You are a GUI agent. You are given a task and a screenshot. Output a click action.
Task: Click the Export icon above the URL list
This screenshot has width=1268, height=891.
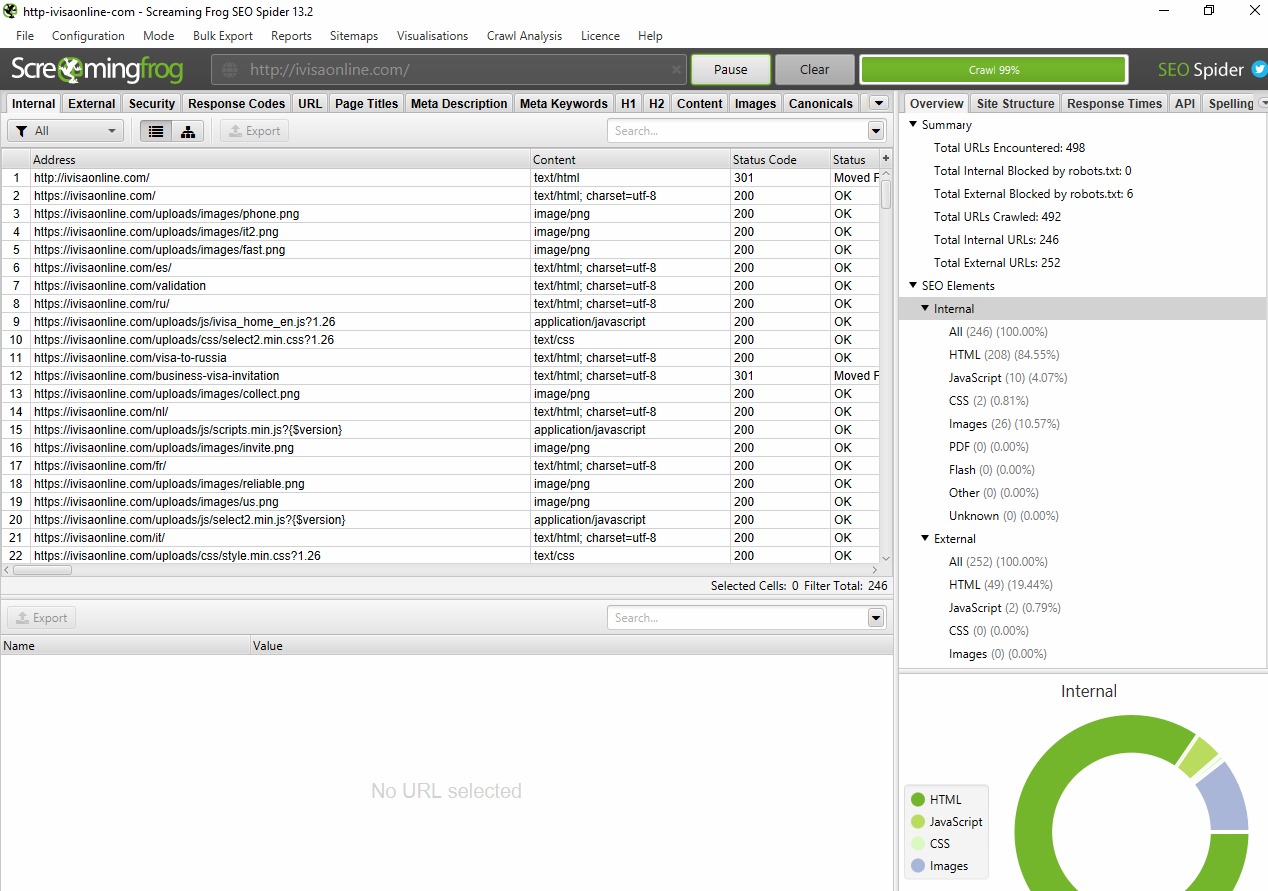(x=253, y=130)
